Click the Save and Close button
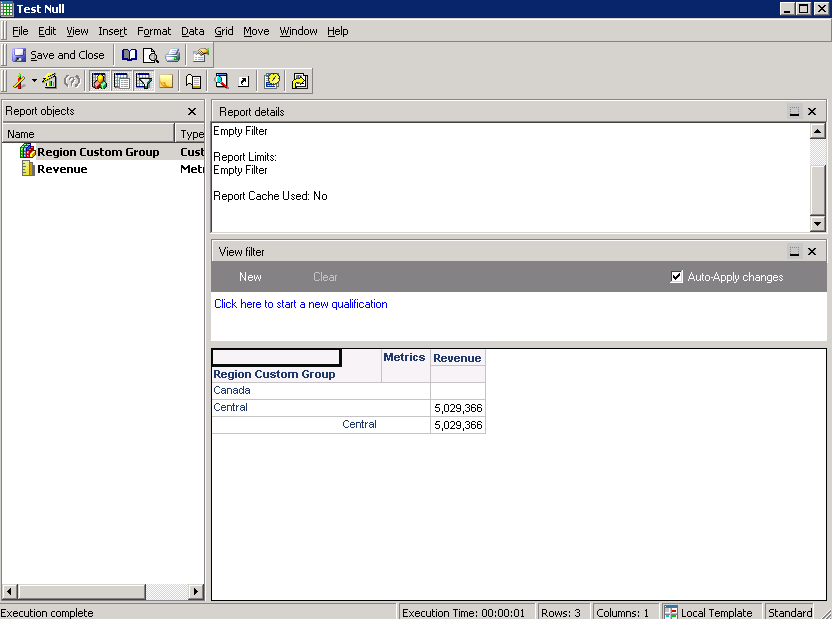 [58, 55]
